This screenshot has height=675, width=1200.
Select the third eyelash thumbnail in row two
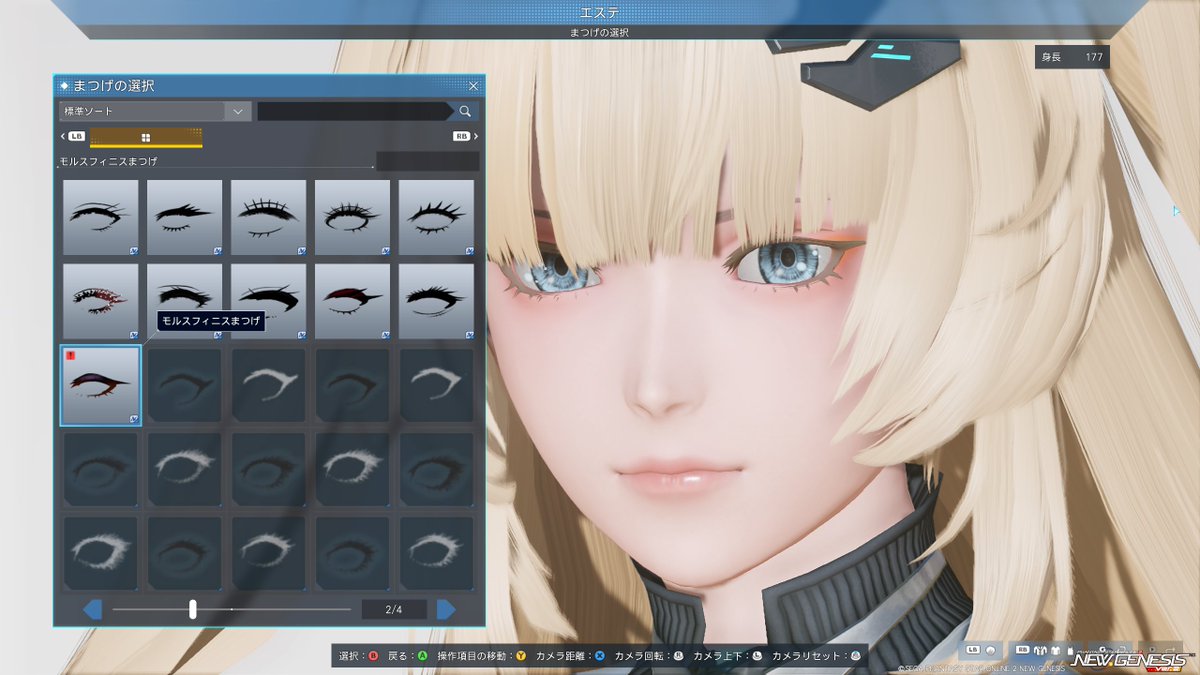point(269,301)
